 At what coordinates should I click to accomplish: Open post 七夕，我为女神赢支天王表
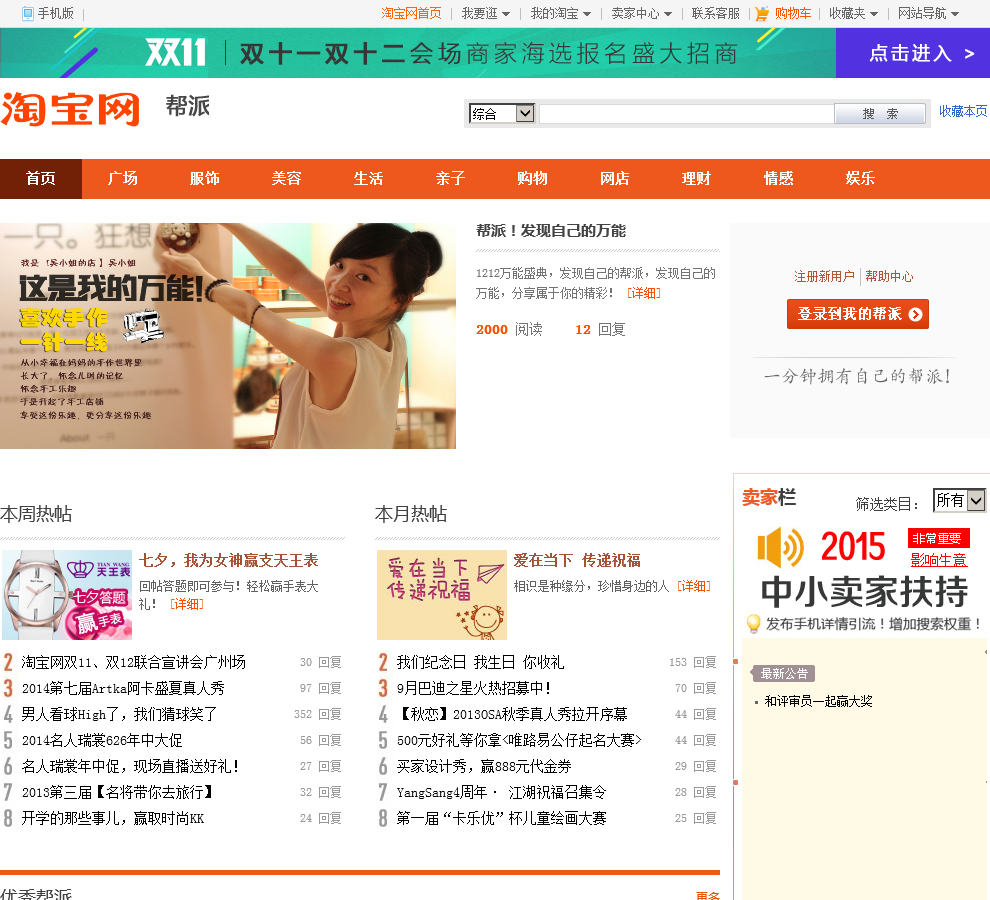pos(229,560)
